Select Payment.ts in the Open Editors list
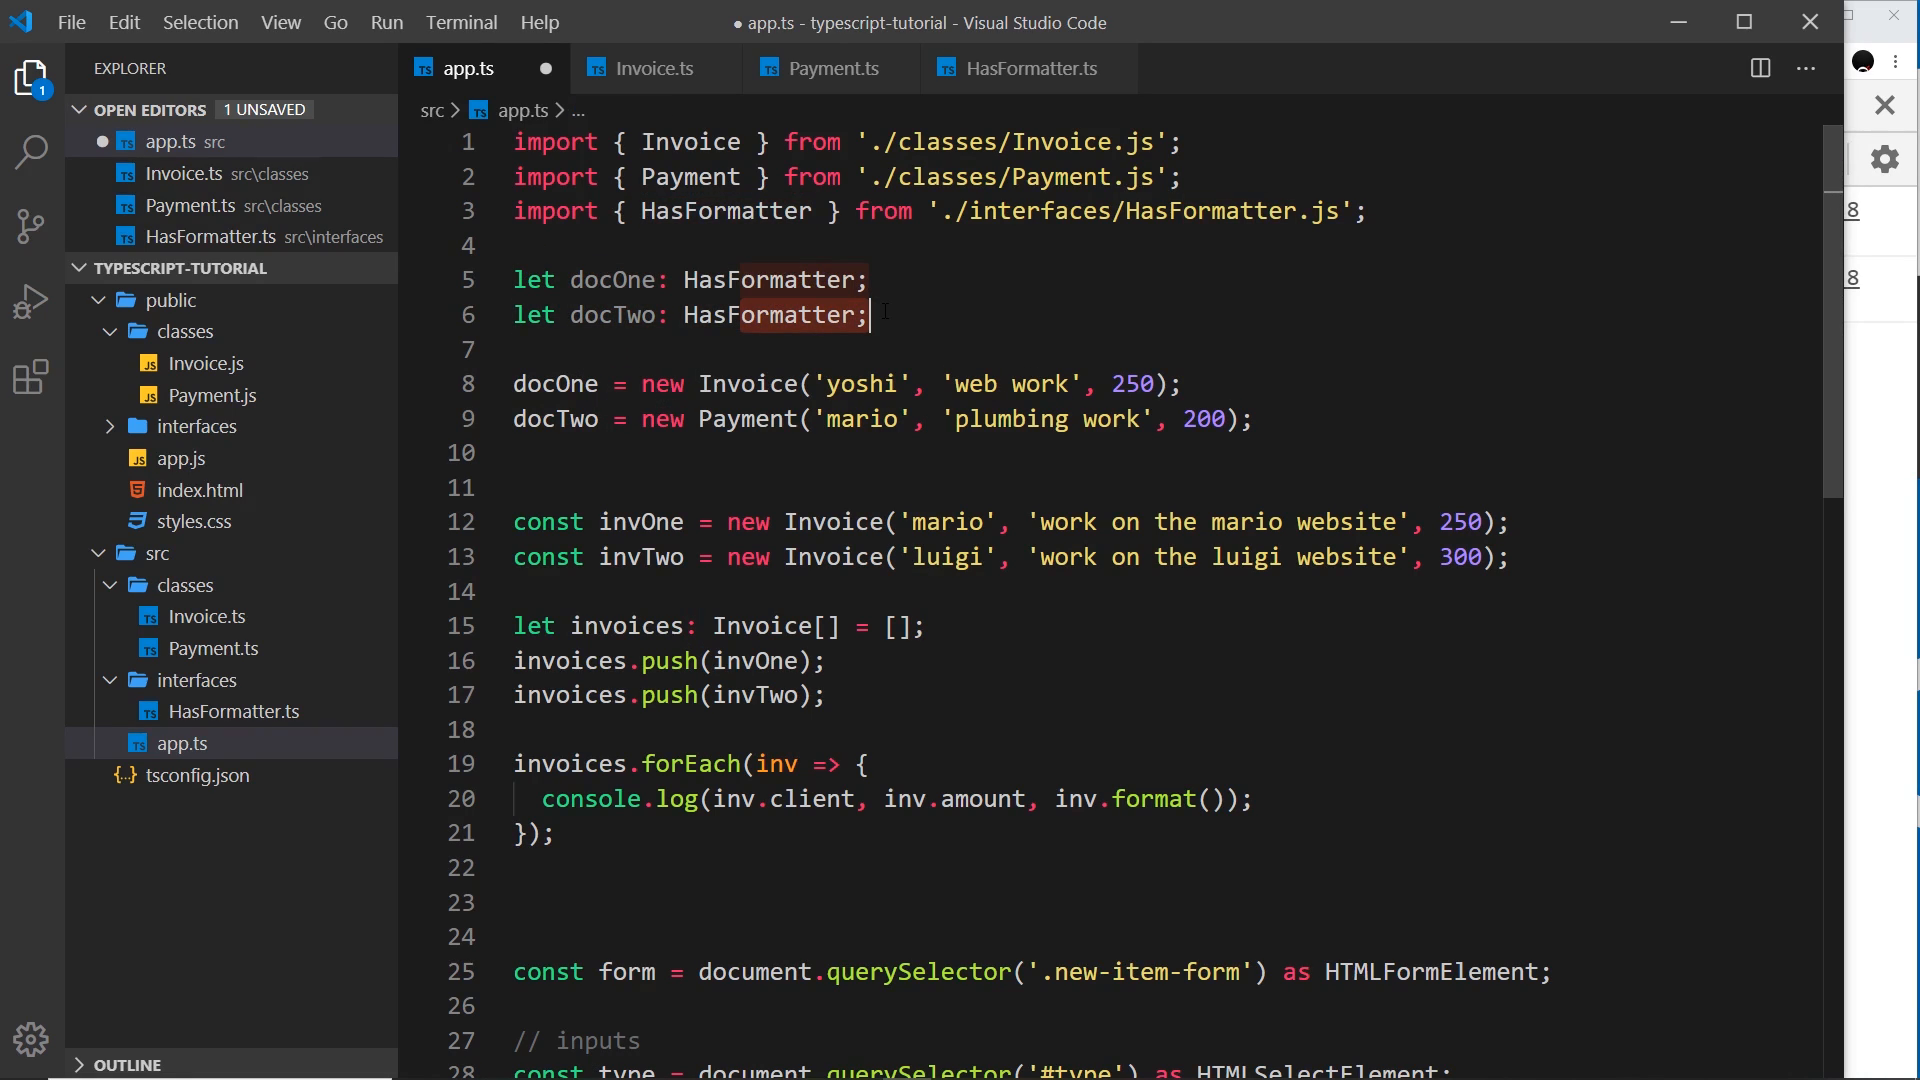 [232, 206]
